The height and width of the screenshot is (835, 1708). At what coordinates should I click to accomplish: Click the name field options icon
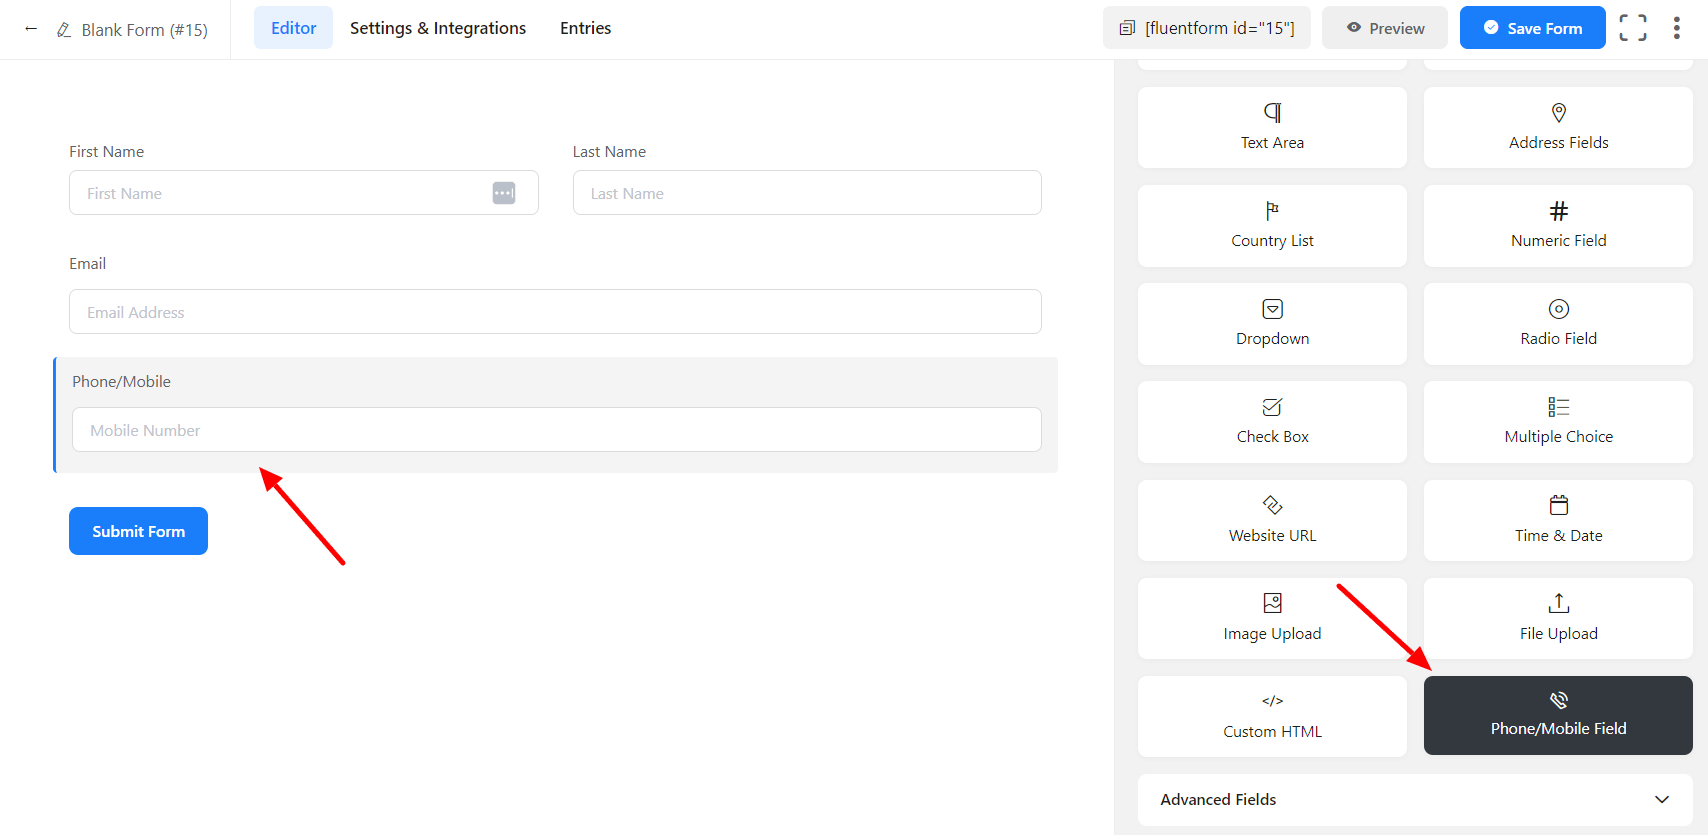point(504,193)
